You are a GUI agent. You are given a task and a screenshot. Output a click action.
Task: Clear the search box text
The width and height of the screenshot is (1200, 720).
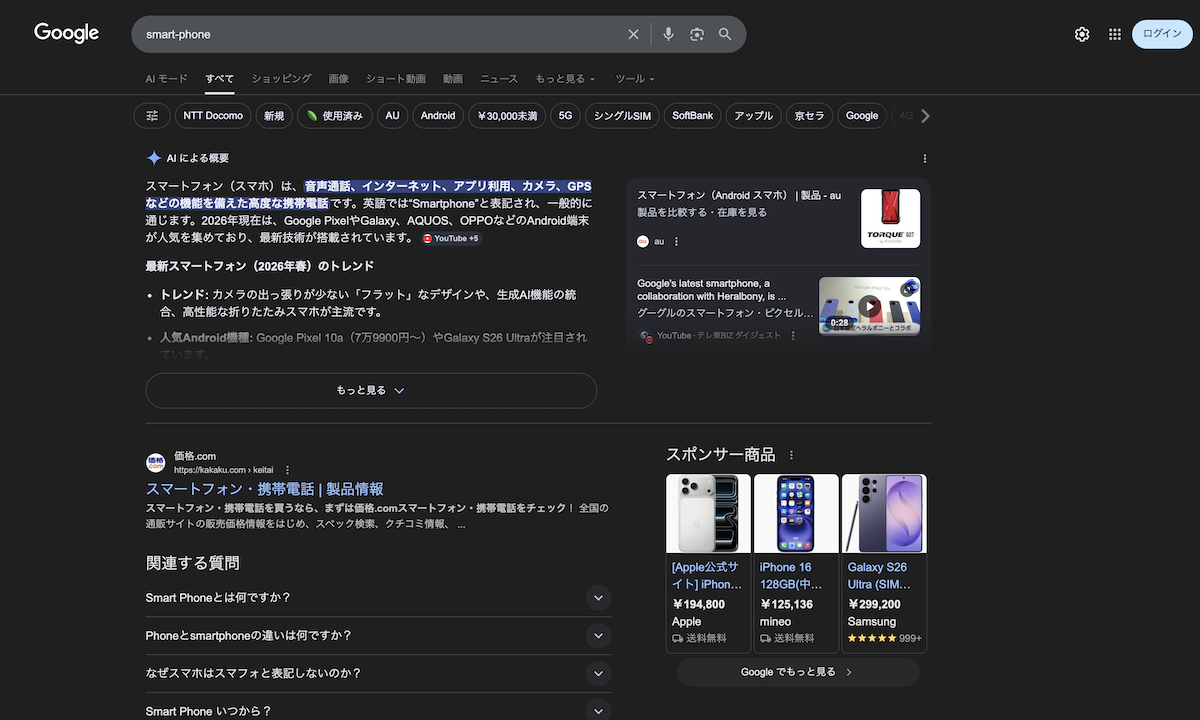(633, 34)
